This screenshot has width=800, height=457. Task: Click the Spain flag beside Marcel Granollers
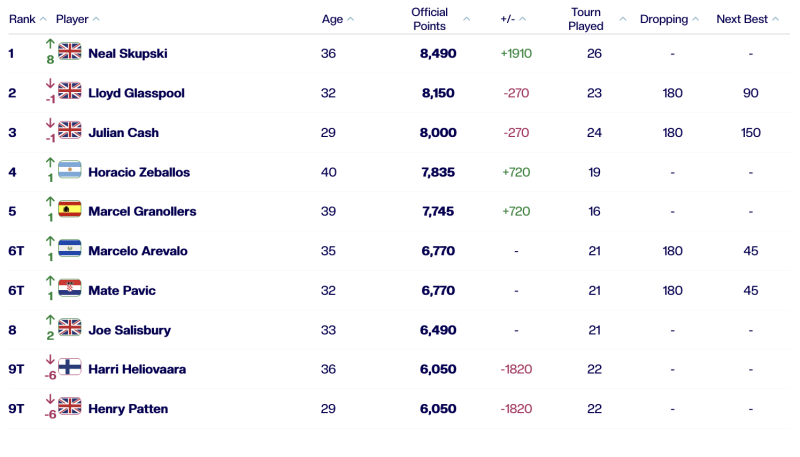pyautogui.click(x=69, y=210)
